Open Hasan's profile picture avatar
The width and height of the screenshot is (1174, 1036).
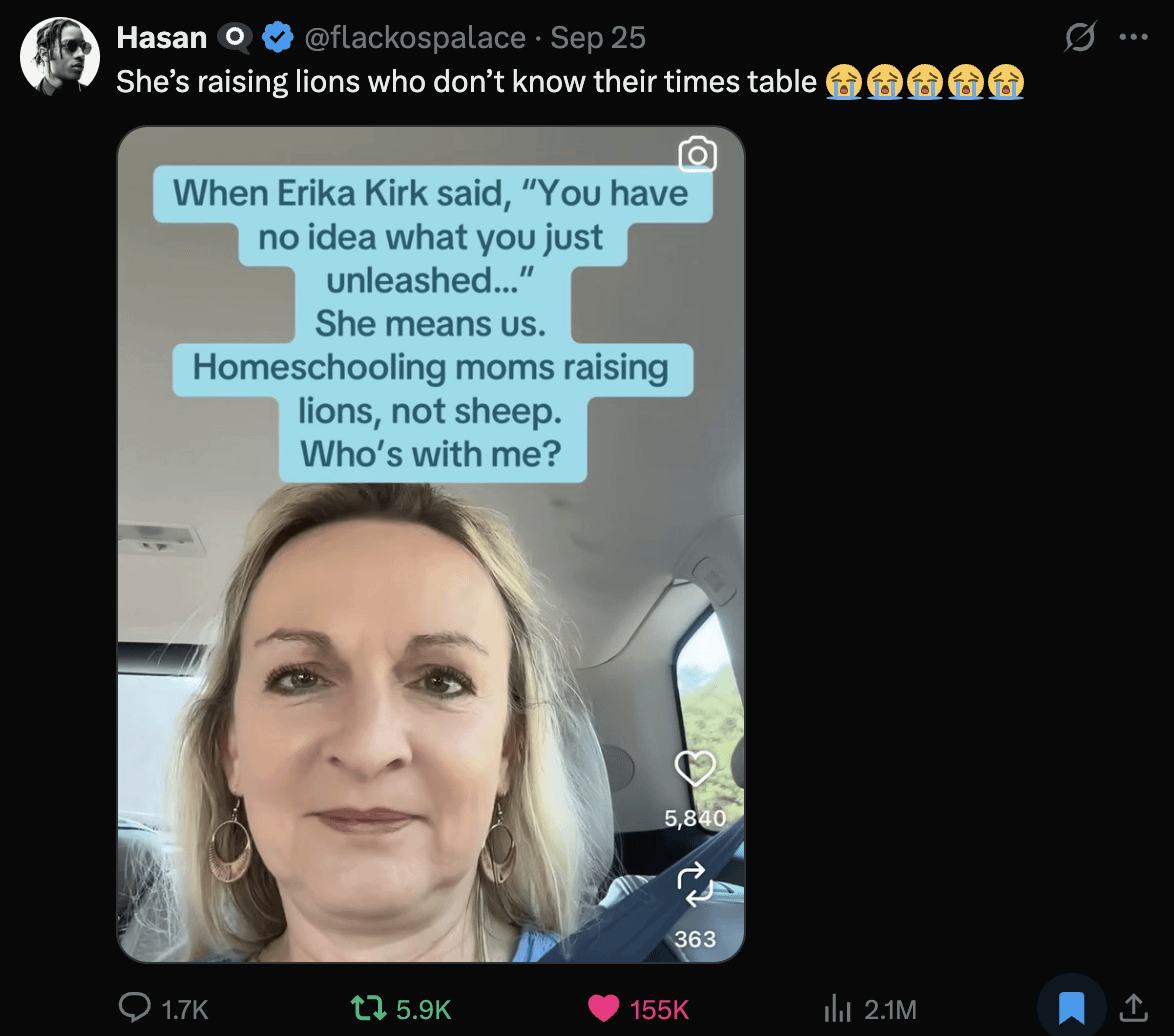(60, 56)
